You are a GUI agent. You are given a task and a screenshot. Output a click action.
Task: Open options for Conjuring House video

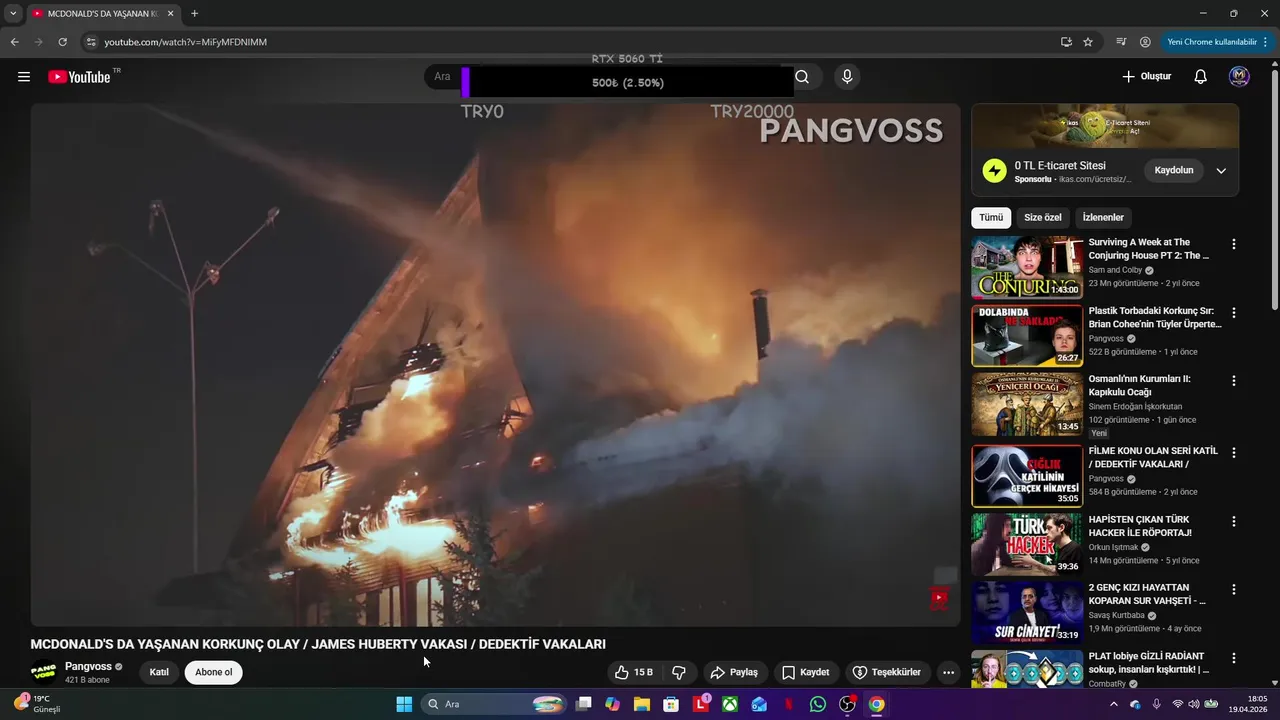pyautogui.click(x=1233, y=244)
